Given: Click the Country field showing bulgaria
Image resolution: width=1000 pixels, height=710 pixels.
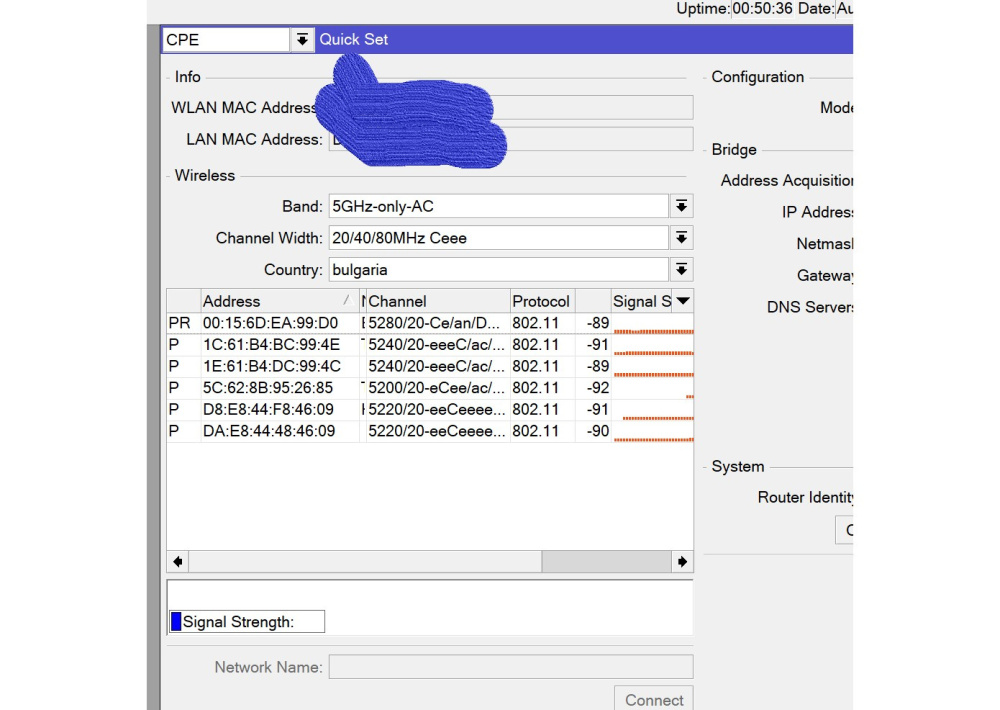Looking at the screenshot, I should tap(497, 270).
